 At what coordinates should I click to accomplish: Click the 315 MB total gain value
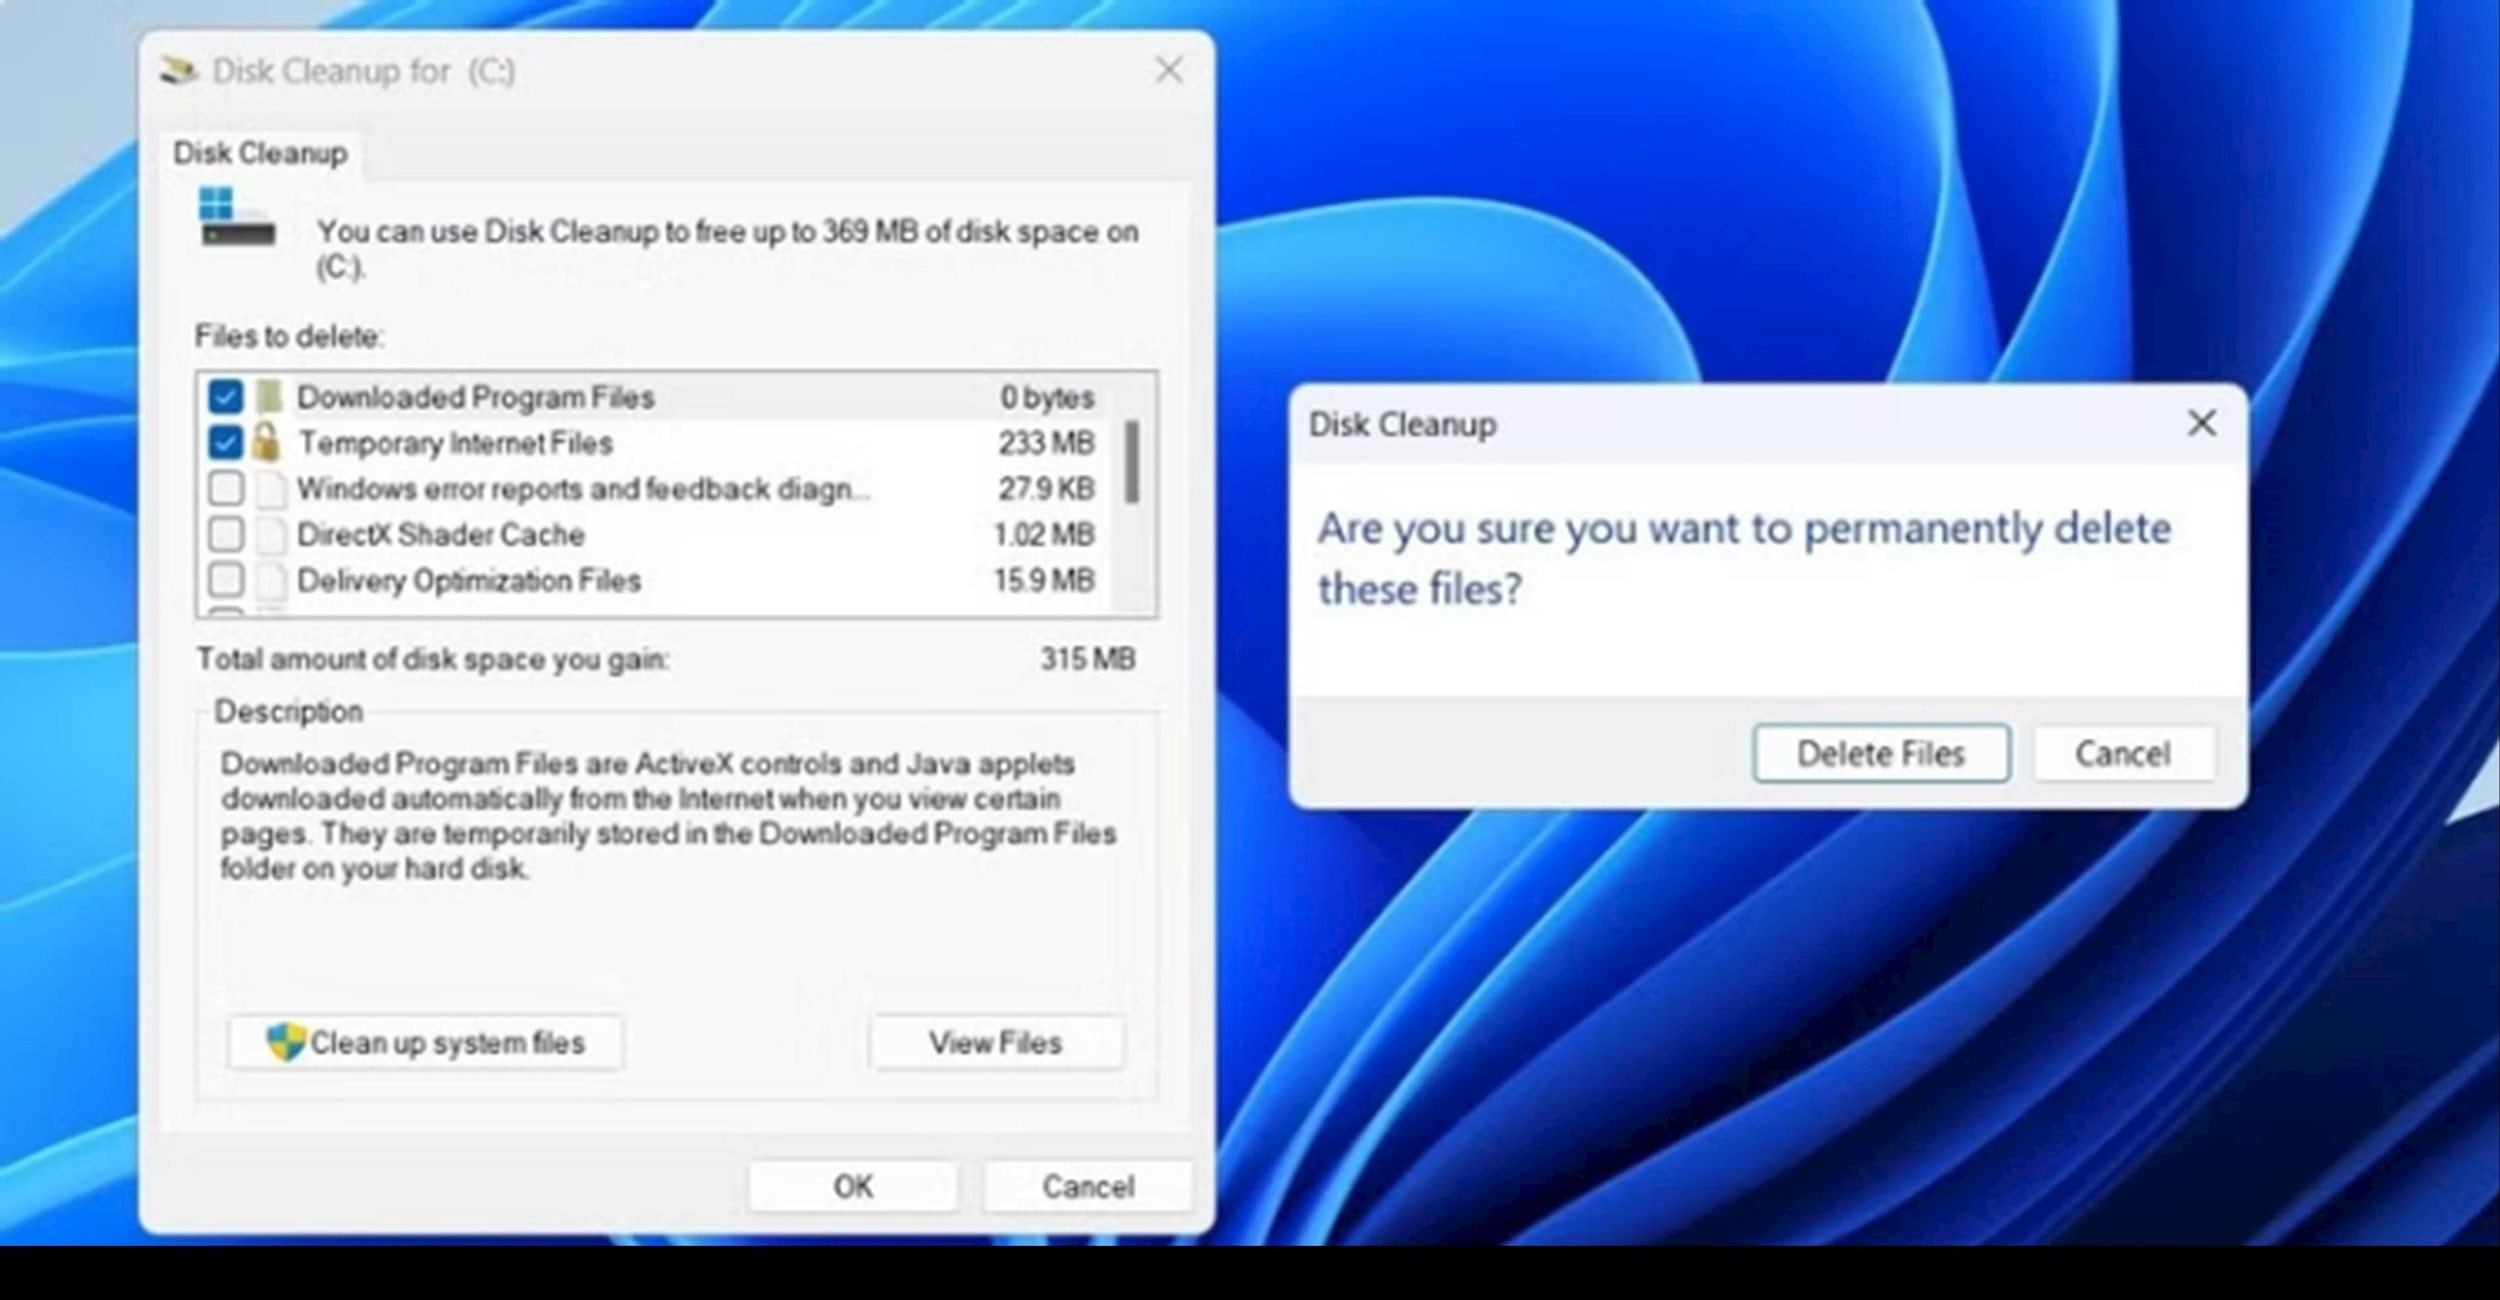click(1088, 659)
